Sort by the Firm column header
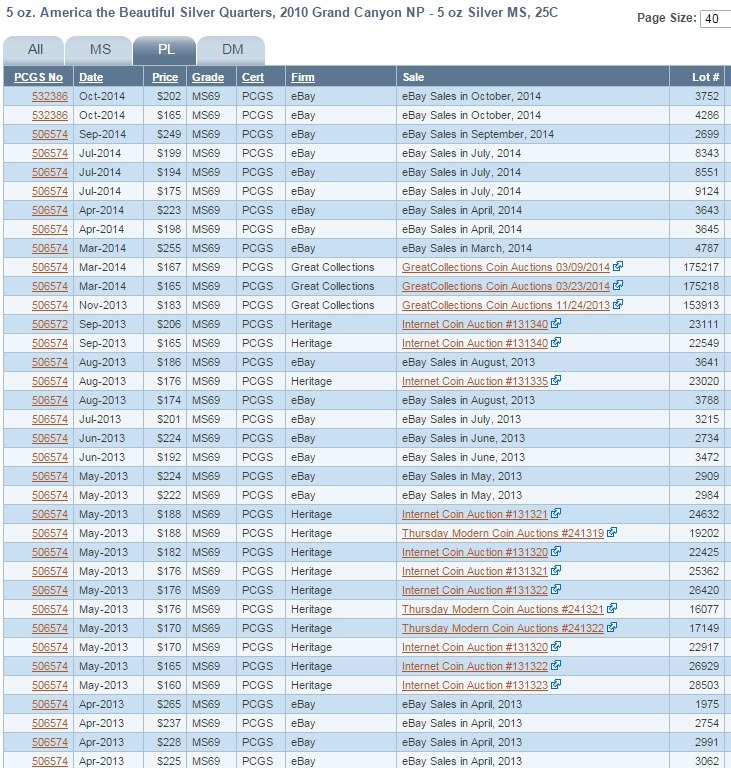Viewport: 731px width, 768px height. (x=303, y=77)
